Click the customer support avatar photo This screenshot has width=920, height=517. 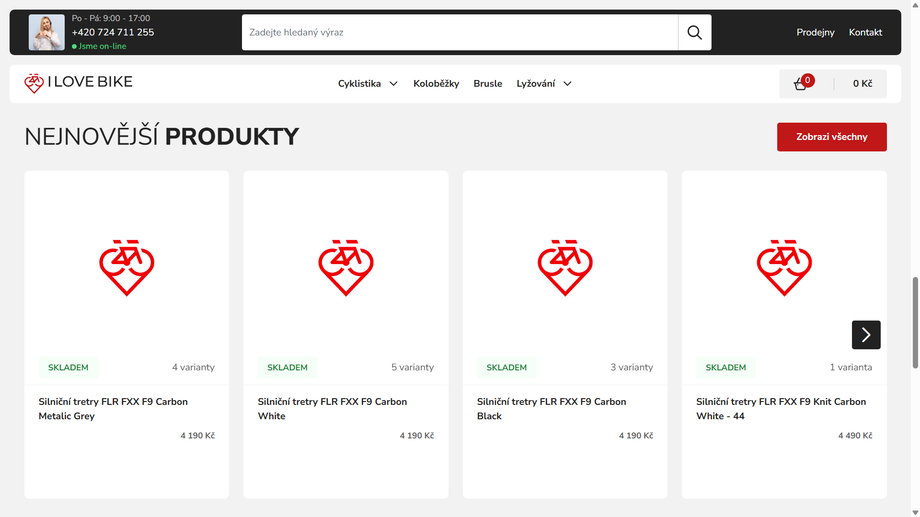pyautogui.click(x=47, y=33)
